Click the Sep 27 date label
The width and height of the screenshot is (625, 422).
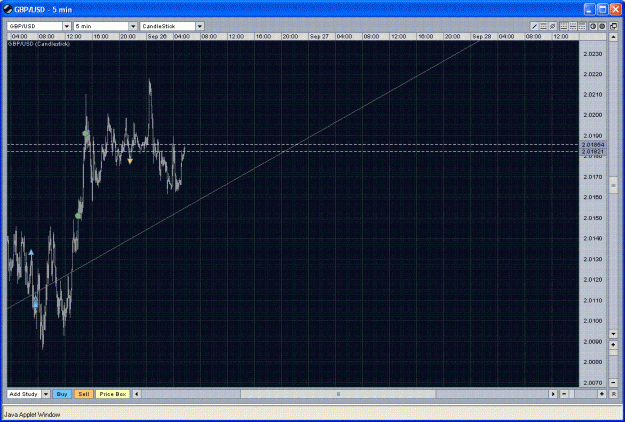[319, 37]
